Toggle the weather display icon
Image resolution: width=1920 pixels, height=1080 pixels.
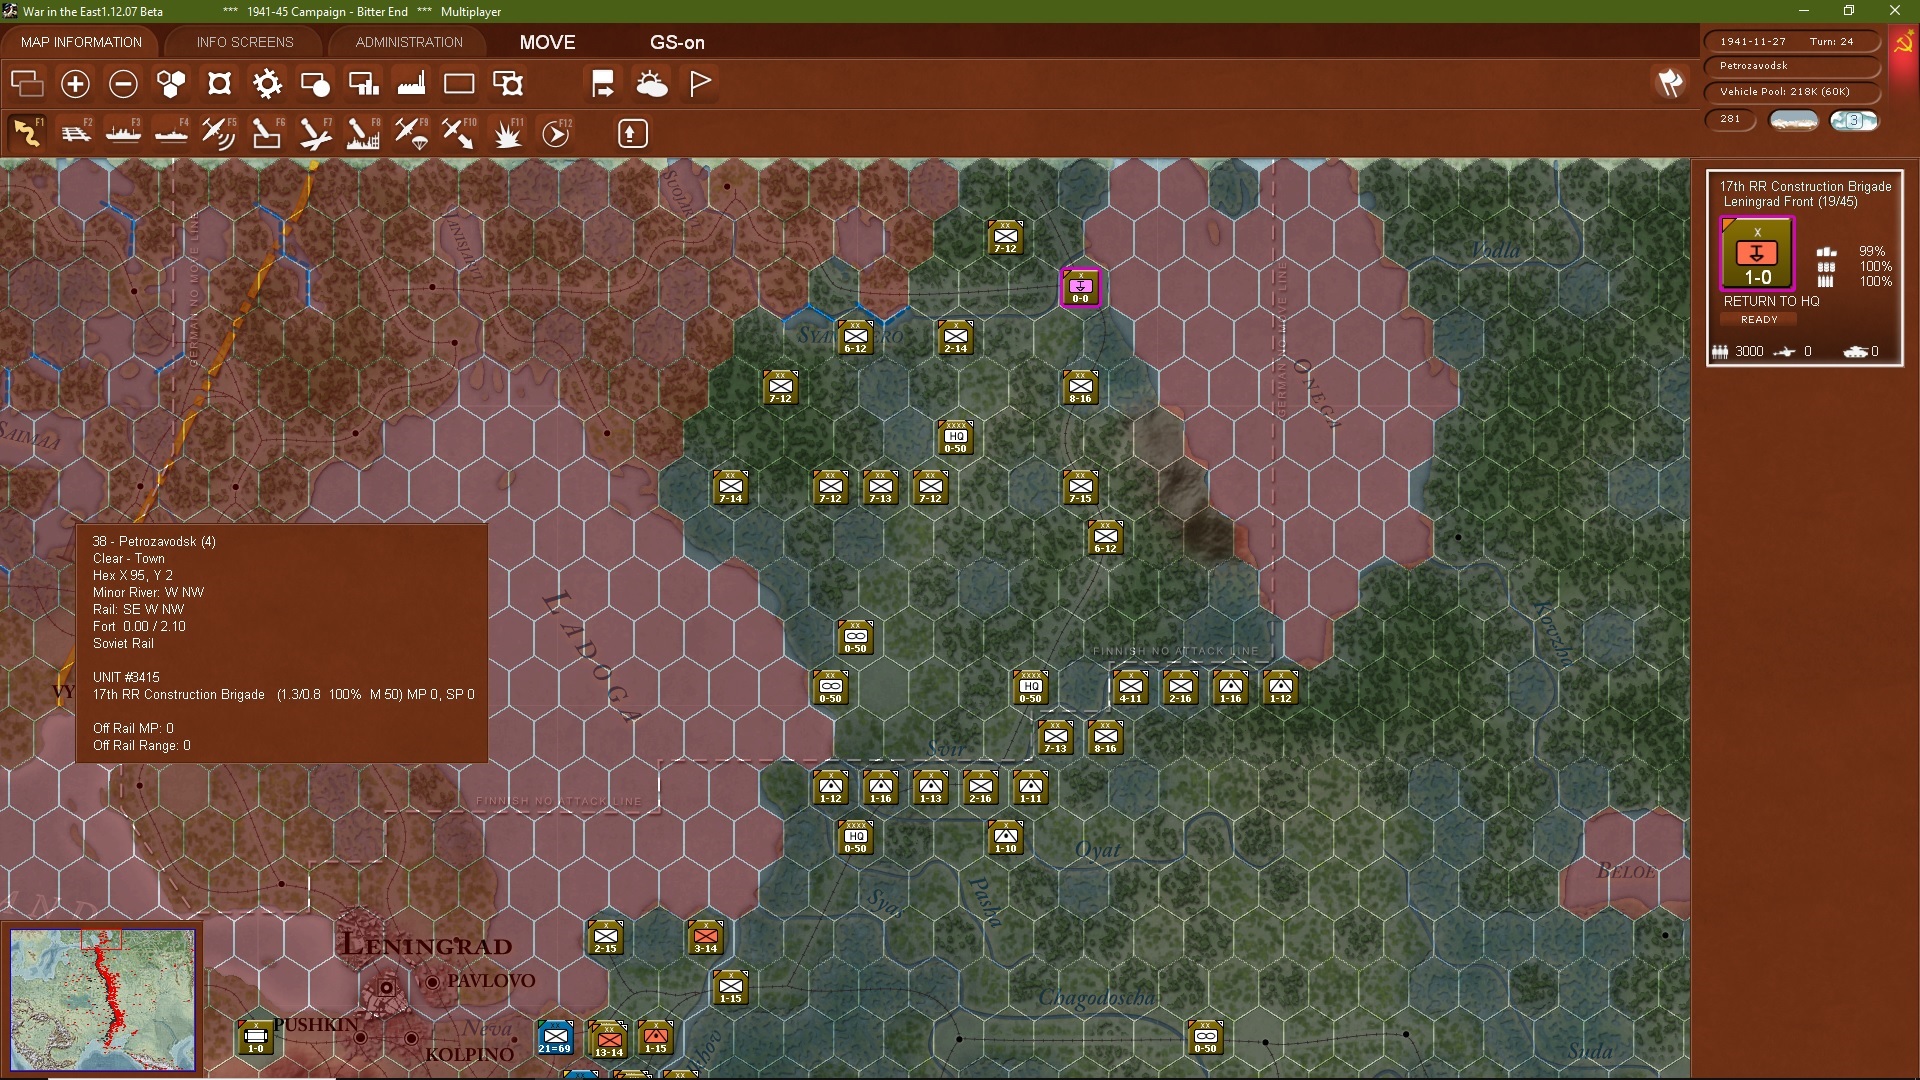(652, 84)
